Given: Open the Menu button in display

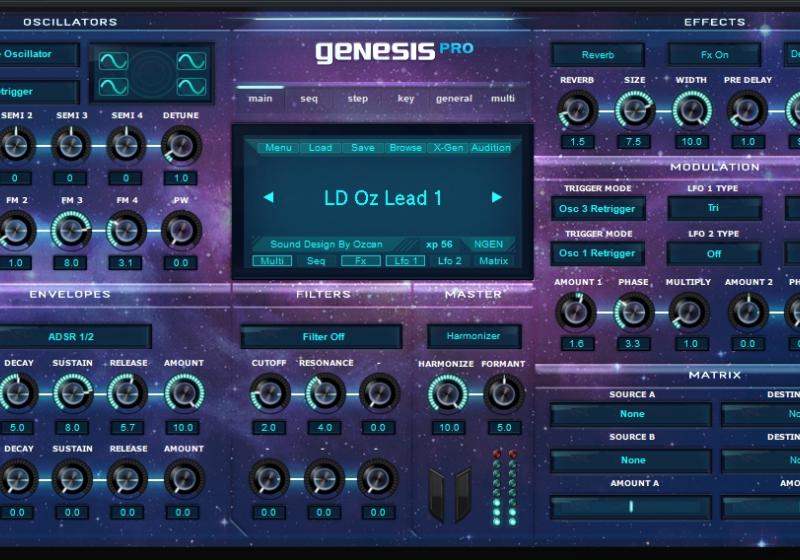Looking at the screenshot, I should tap(278, 147).
